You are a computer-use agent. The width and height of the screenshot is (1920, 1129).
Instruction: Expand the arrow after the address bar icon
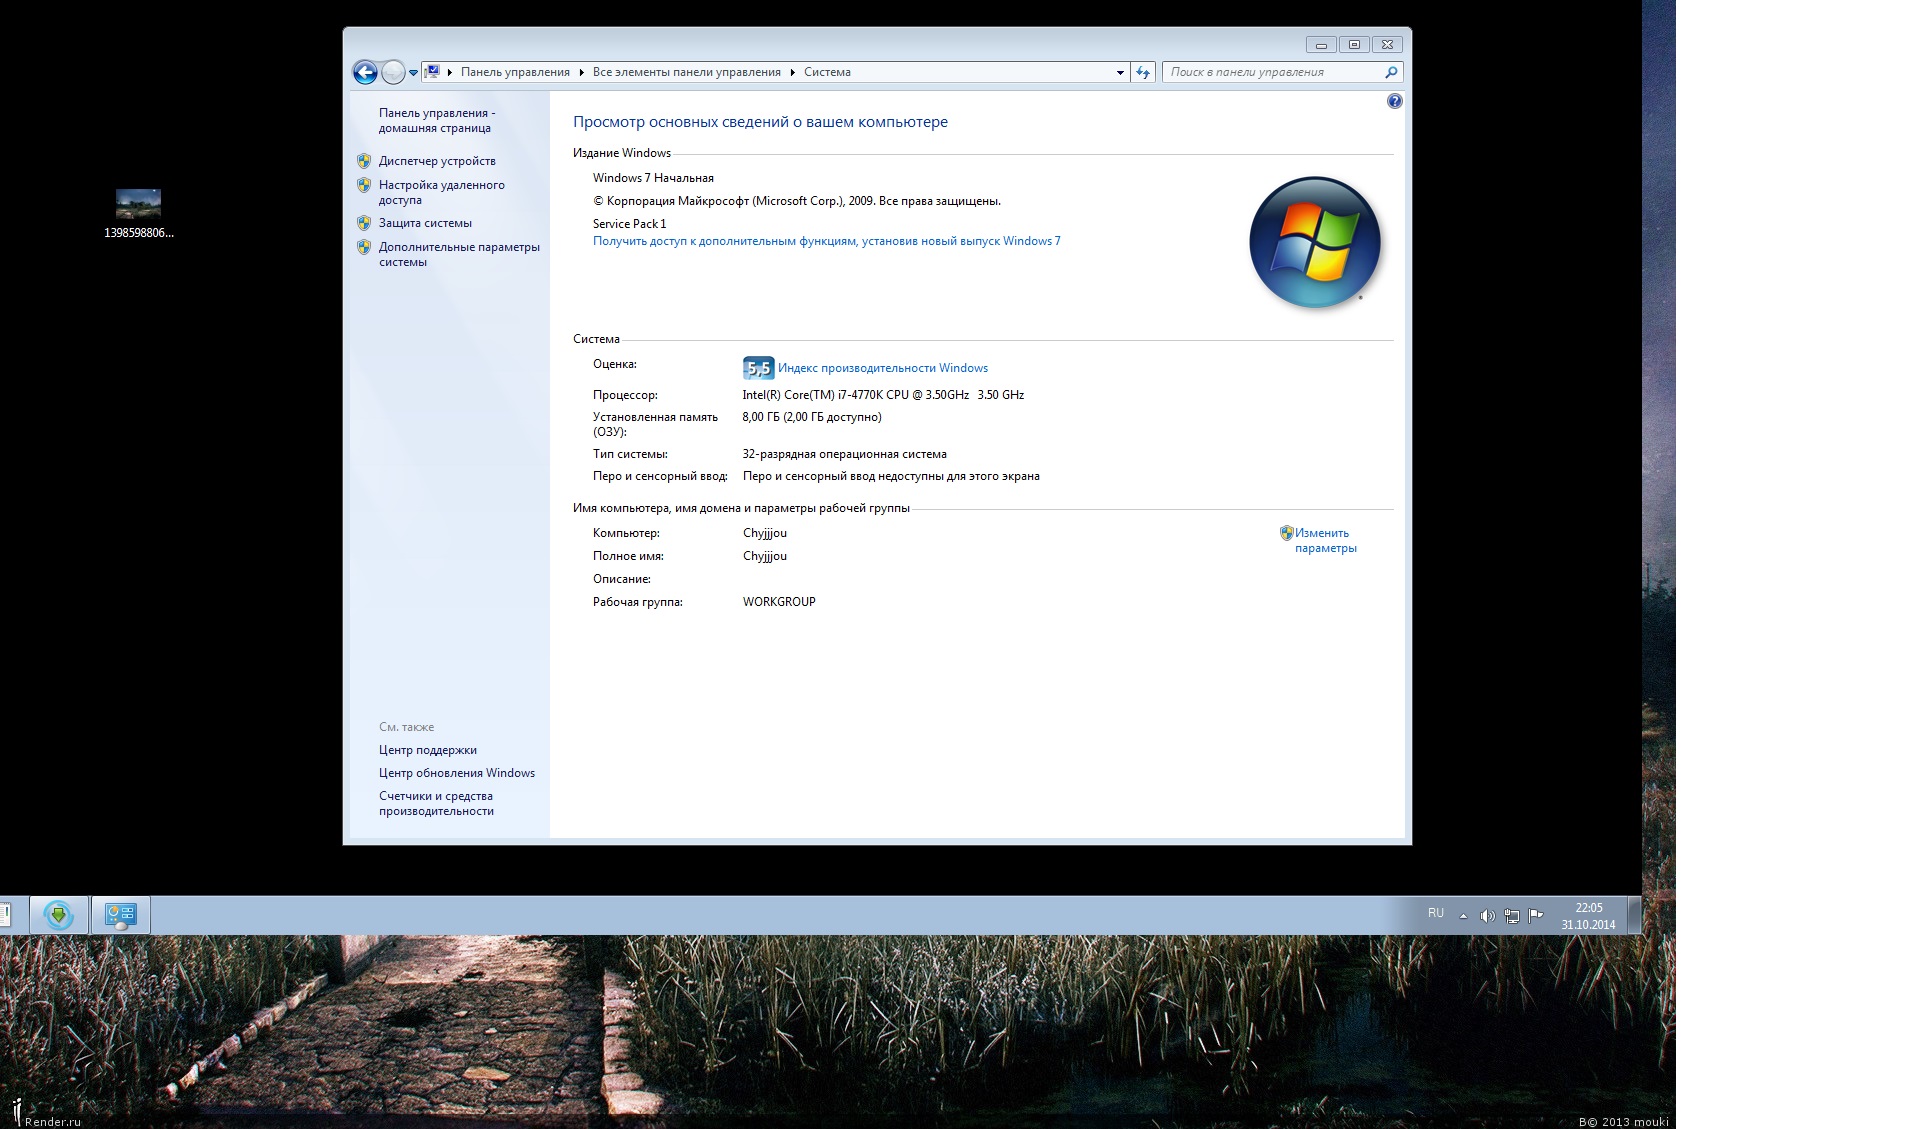coord(450,72)
